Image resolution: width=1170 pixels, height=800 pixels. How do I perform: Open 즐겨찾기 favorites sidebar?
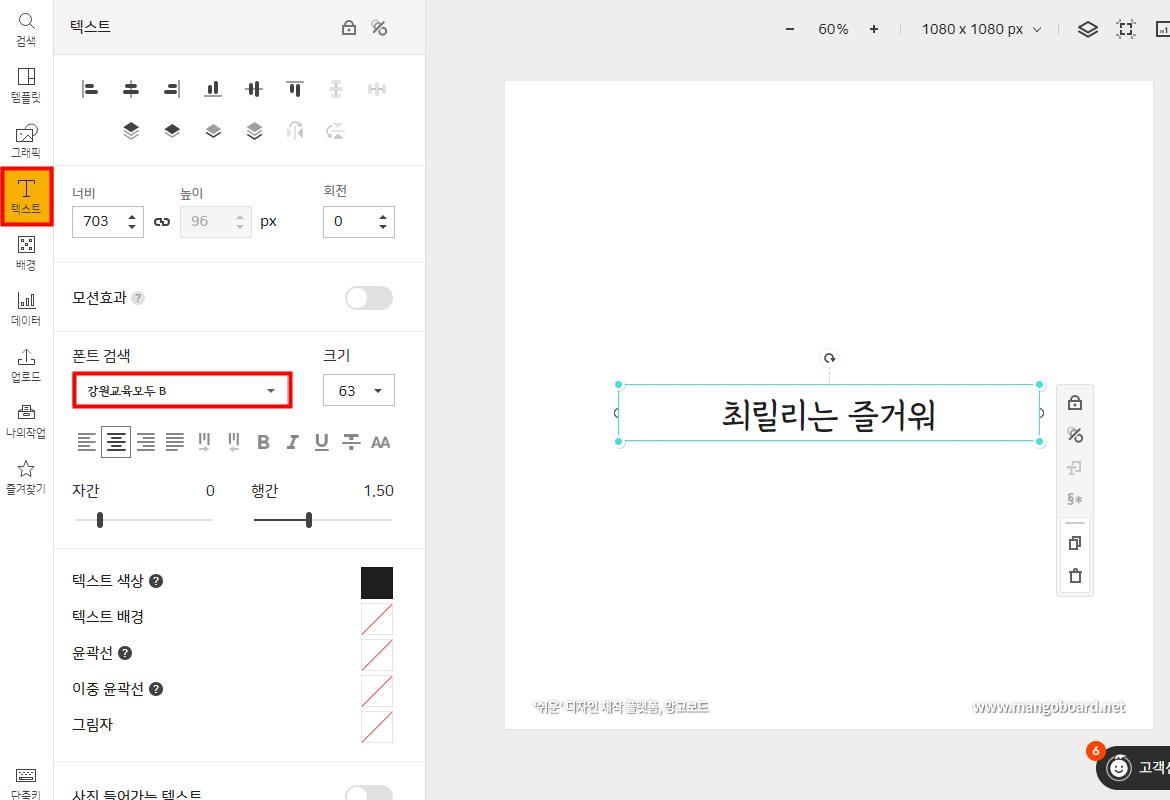click(26, 478)
